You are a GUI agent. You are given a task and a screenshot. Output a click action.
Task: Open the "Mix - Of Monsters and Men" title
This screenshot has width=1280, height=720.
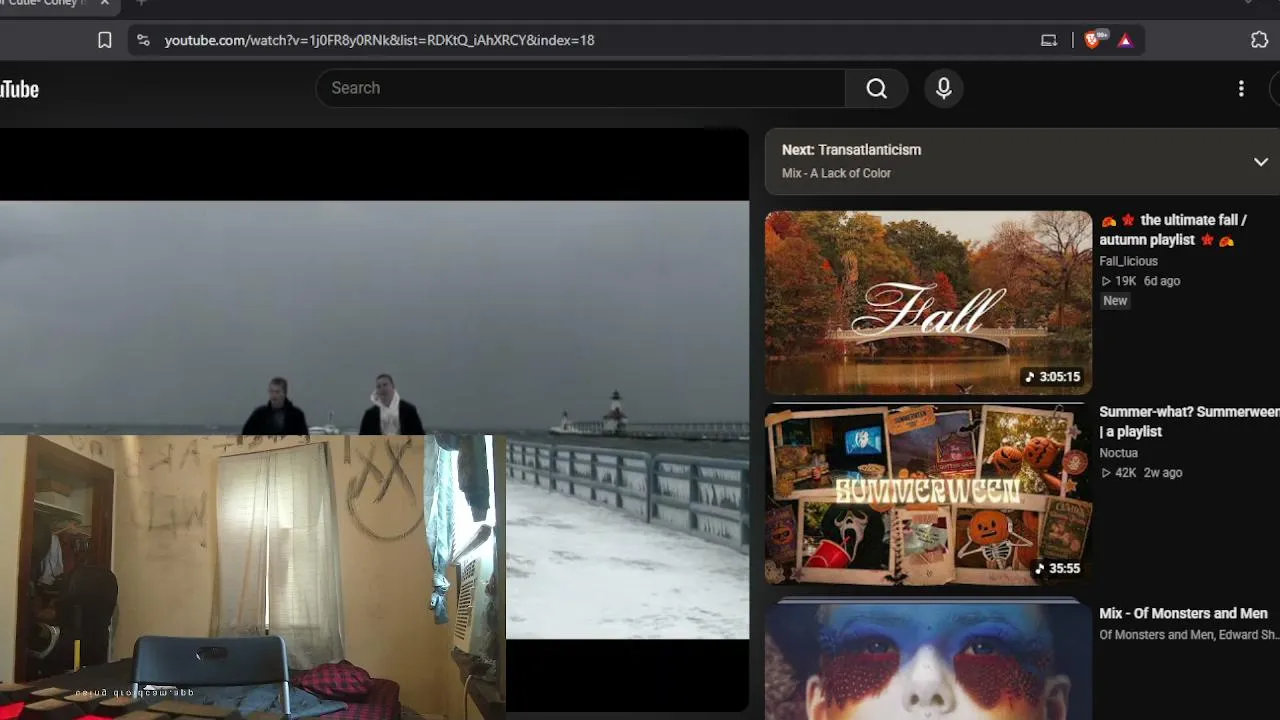(x=1183, y=614)
